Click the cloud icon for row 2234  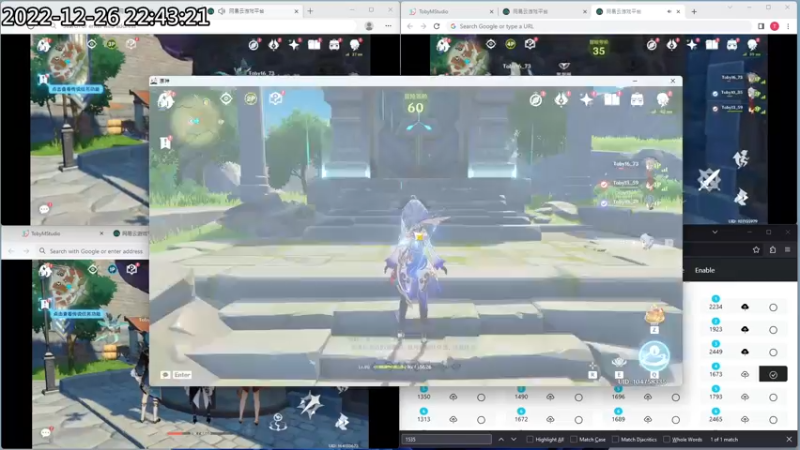coord(745,307)
